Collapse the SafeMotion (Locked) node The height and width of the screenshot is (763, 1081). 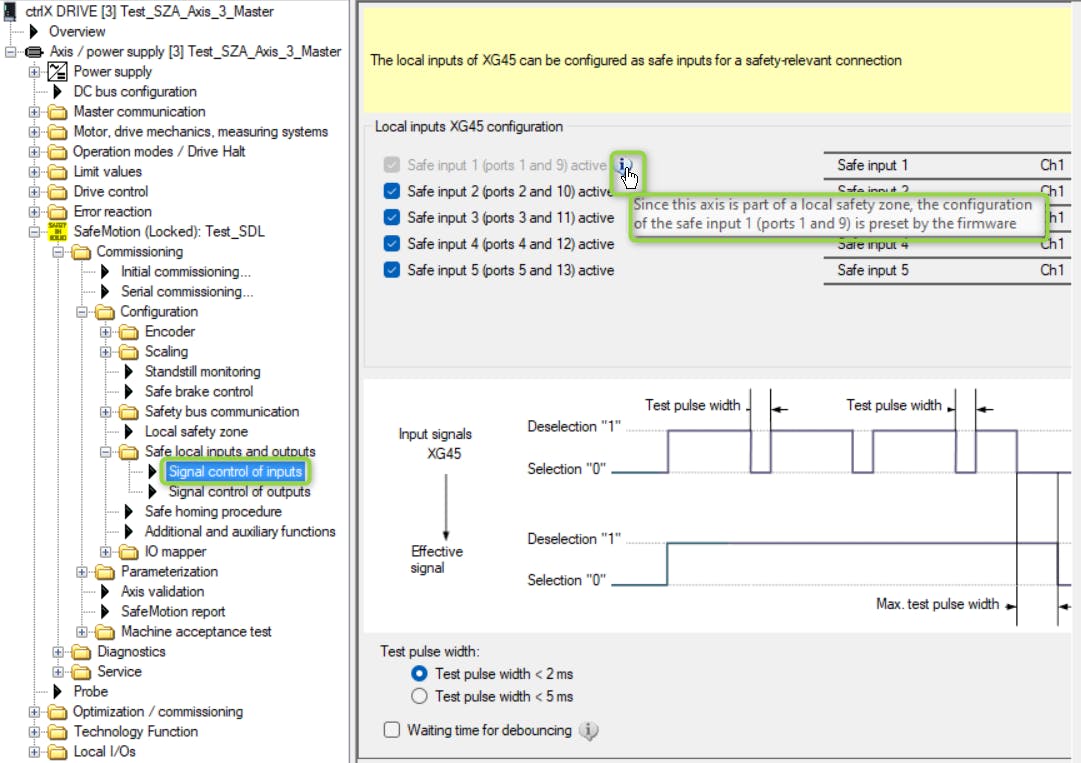(x=34, y=232)
